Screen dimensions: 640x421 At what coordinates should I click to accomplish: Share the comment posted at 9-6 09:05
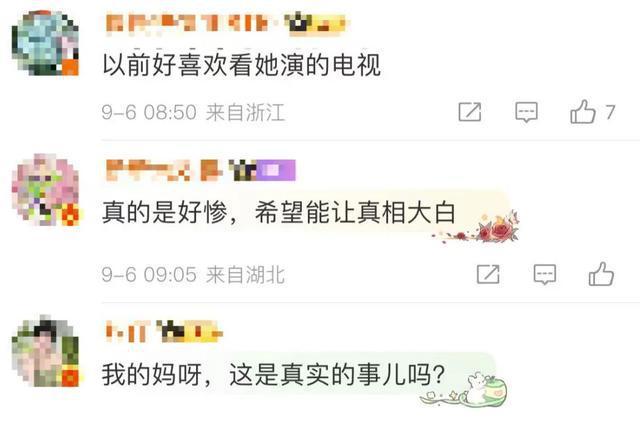[488, 274]
